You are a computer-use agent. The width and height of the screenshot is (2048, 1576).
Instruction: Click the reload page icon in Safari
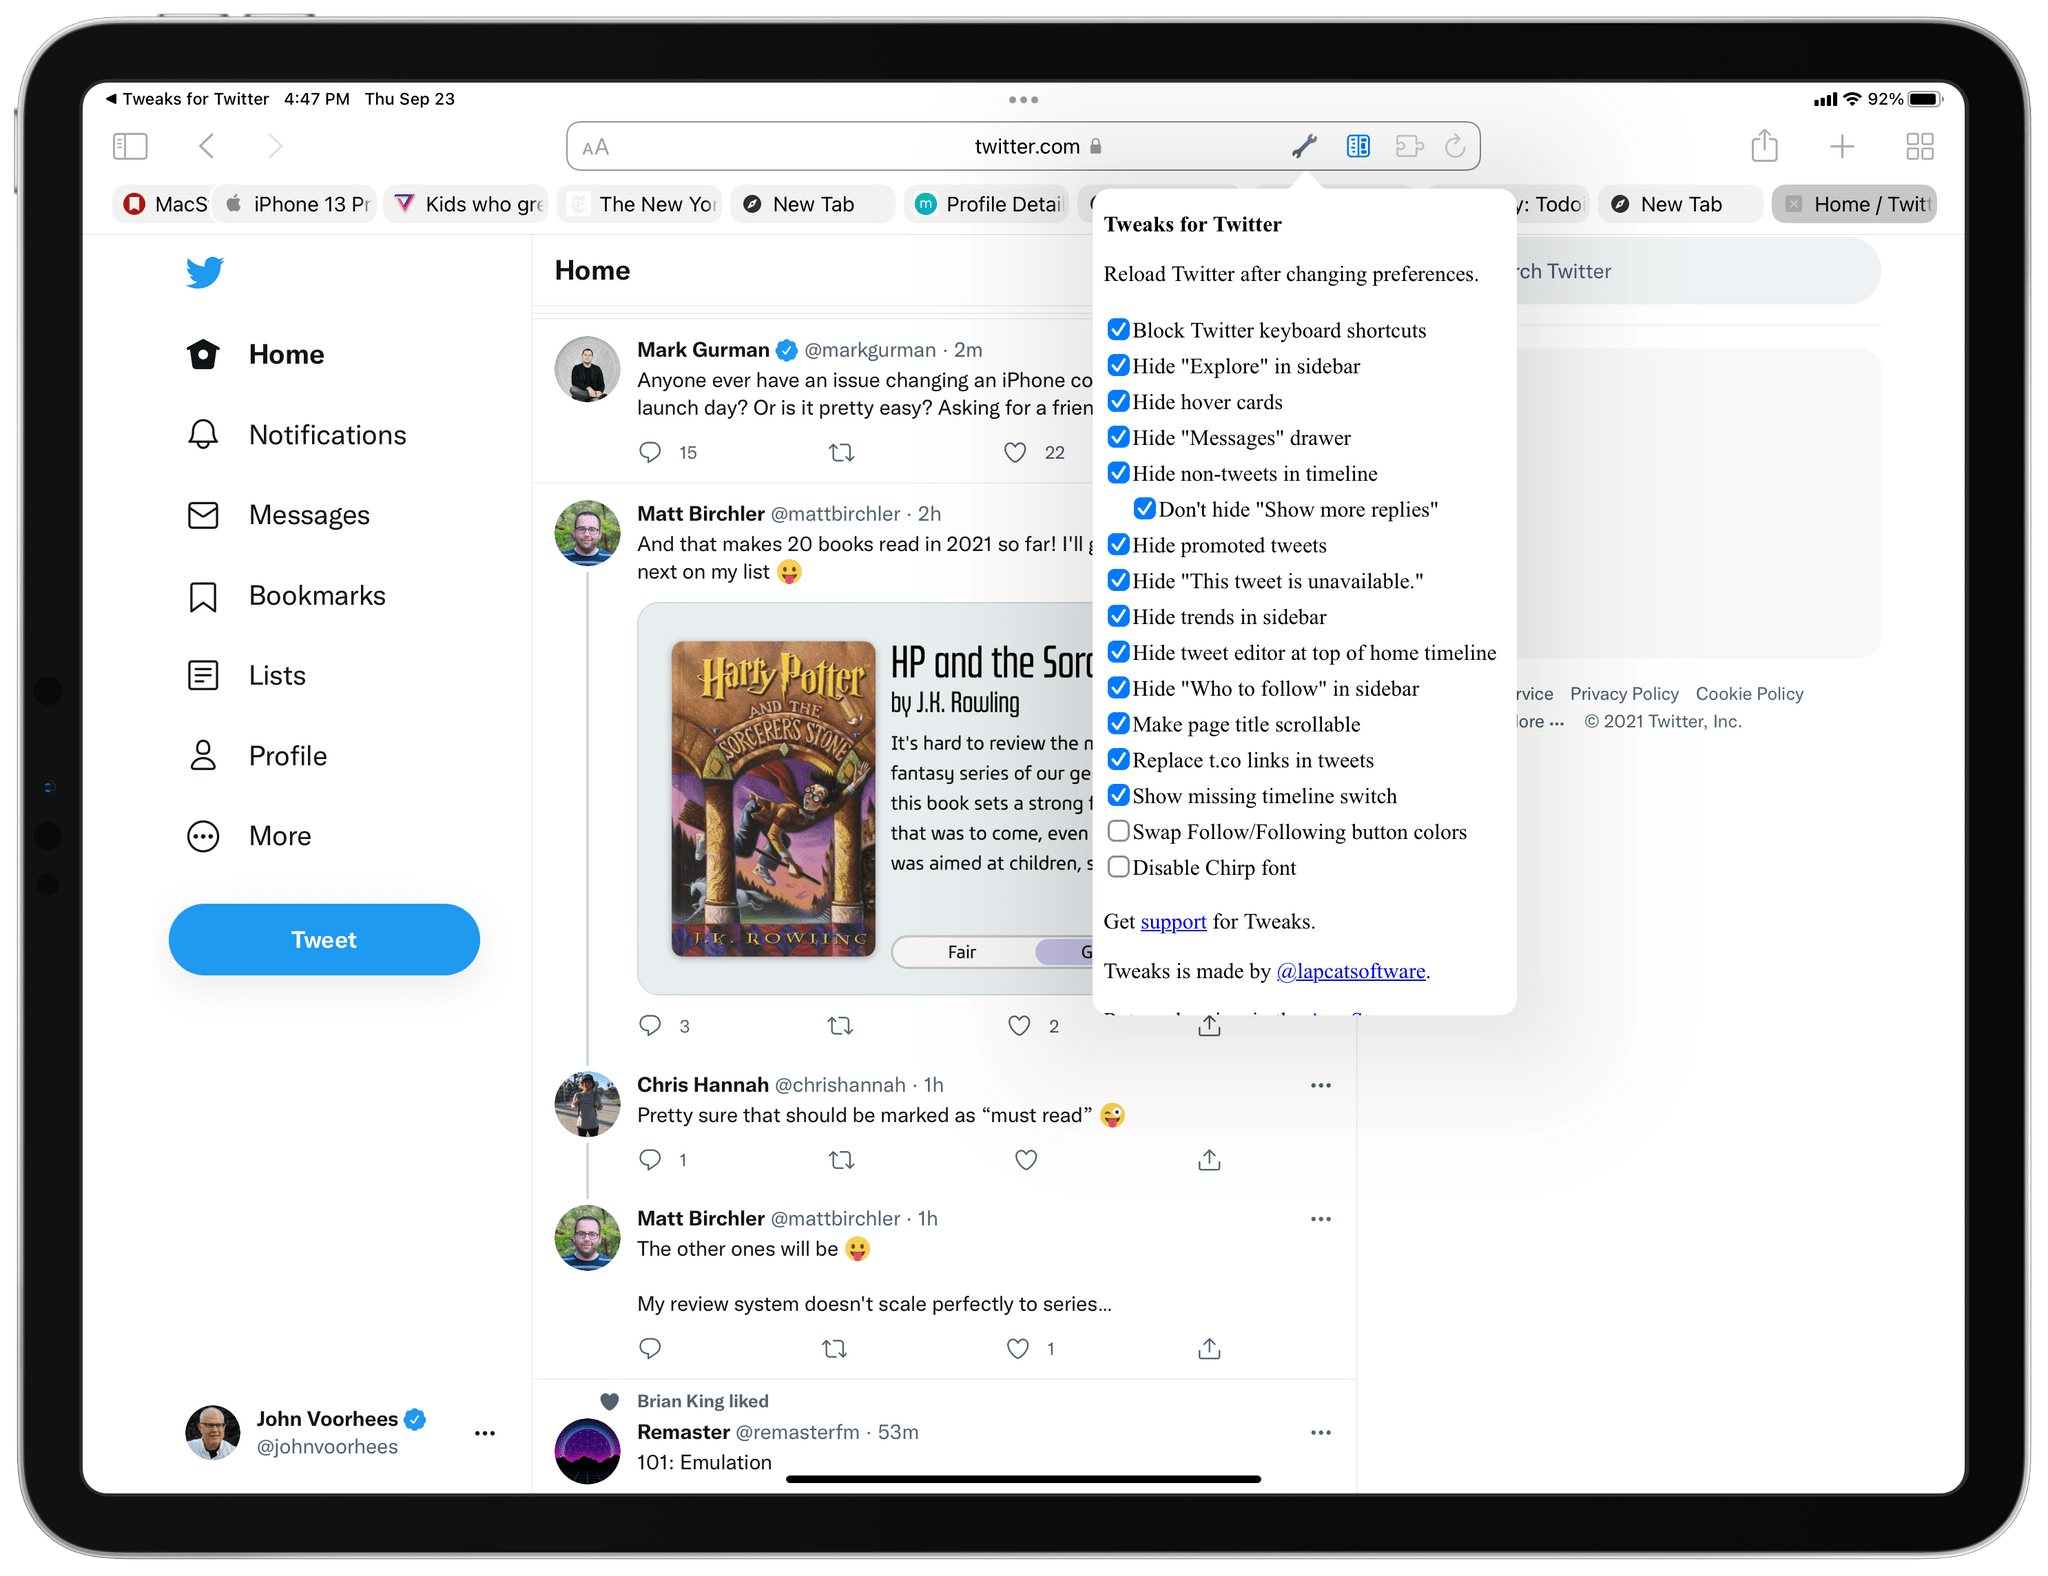1454,147
